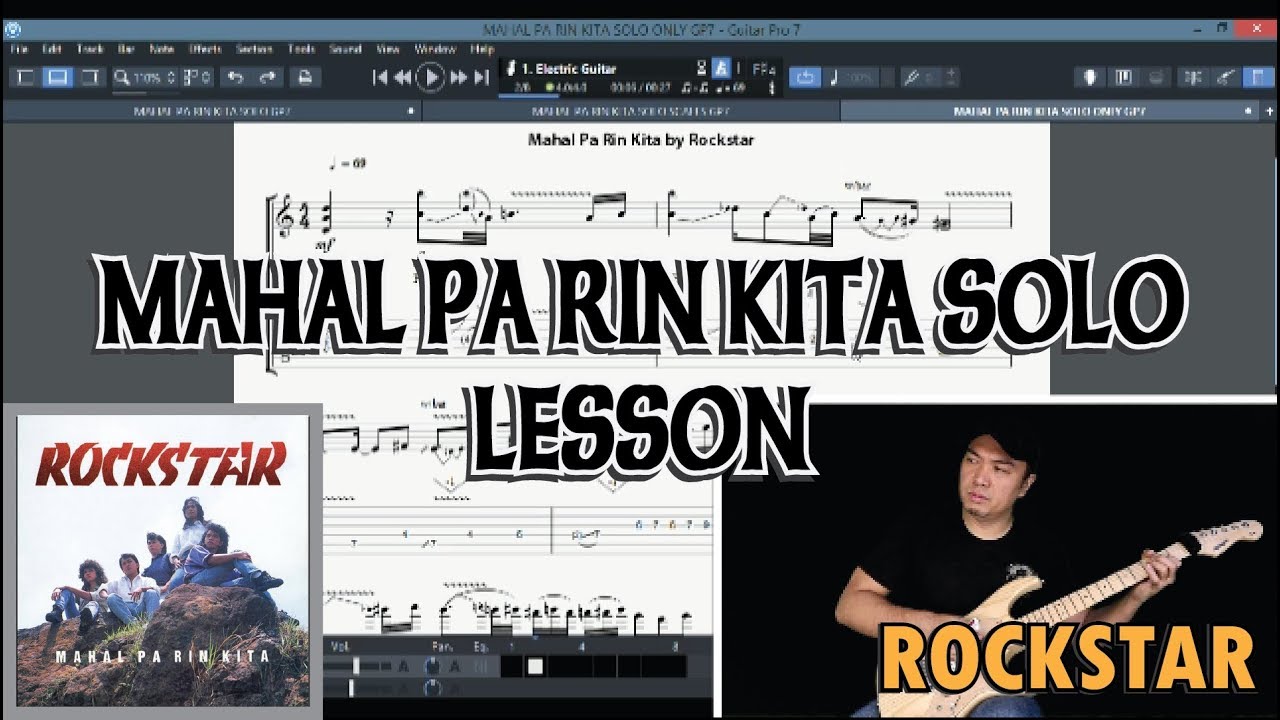Click the track volume slider handle
Viewport: 1280px width, 720px height.
pyautogui.click(x=355, y=666)
